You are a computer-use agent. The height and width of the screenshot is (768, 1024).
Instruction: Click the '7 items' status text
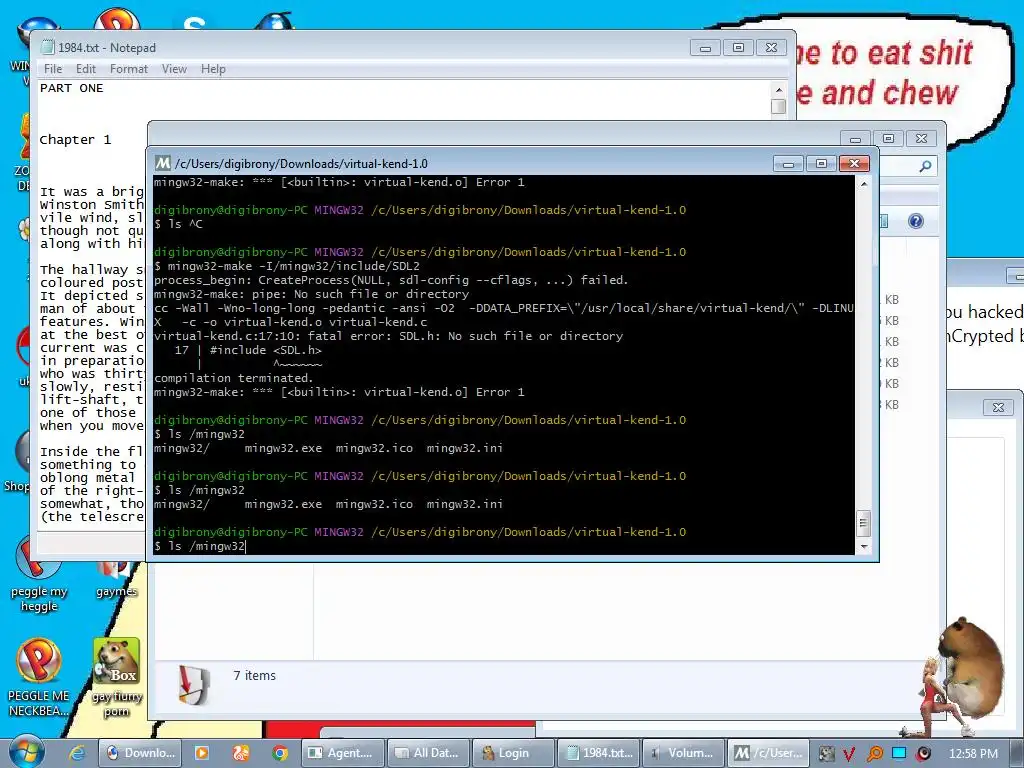pyautogui.click(x=255, y=676)
